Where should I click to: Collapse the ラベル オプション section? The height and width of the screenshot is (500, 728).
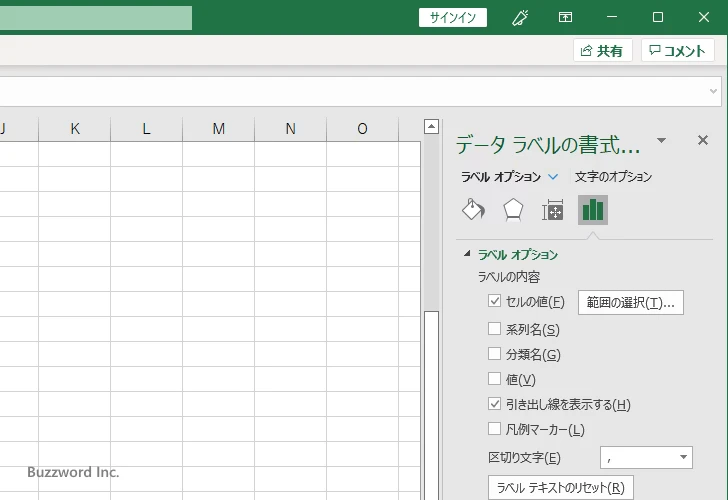pyautogui.click(x=468, y=253)
